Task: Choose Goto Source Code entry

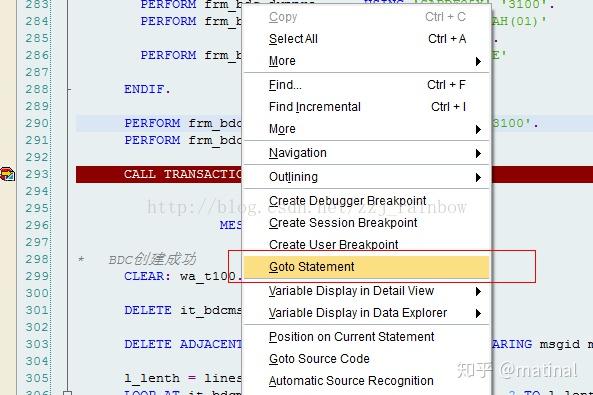Action: [366, 359]
